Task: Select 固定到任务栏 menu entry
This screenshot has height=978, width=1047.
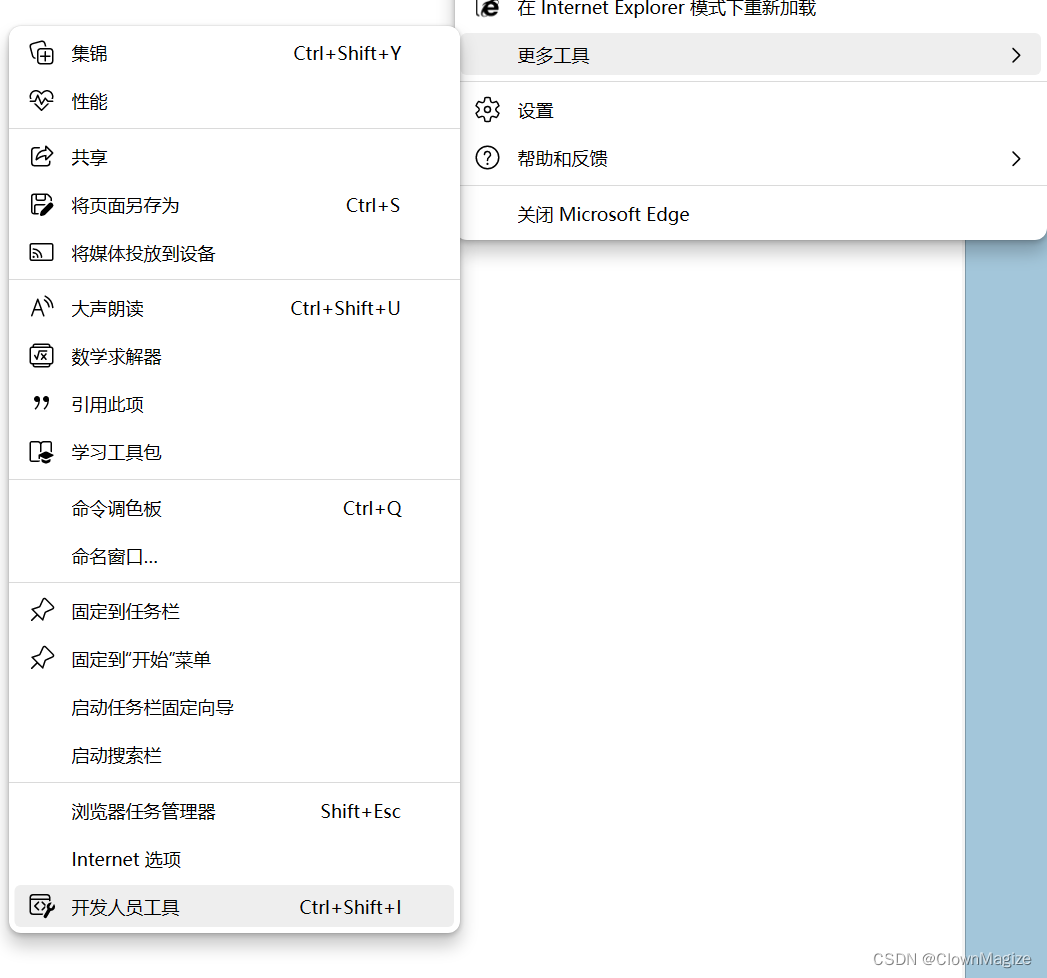Action: tap(234, 612)
